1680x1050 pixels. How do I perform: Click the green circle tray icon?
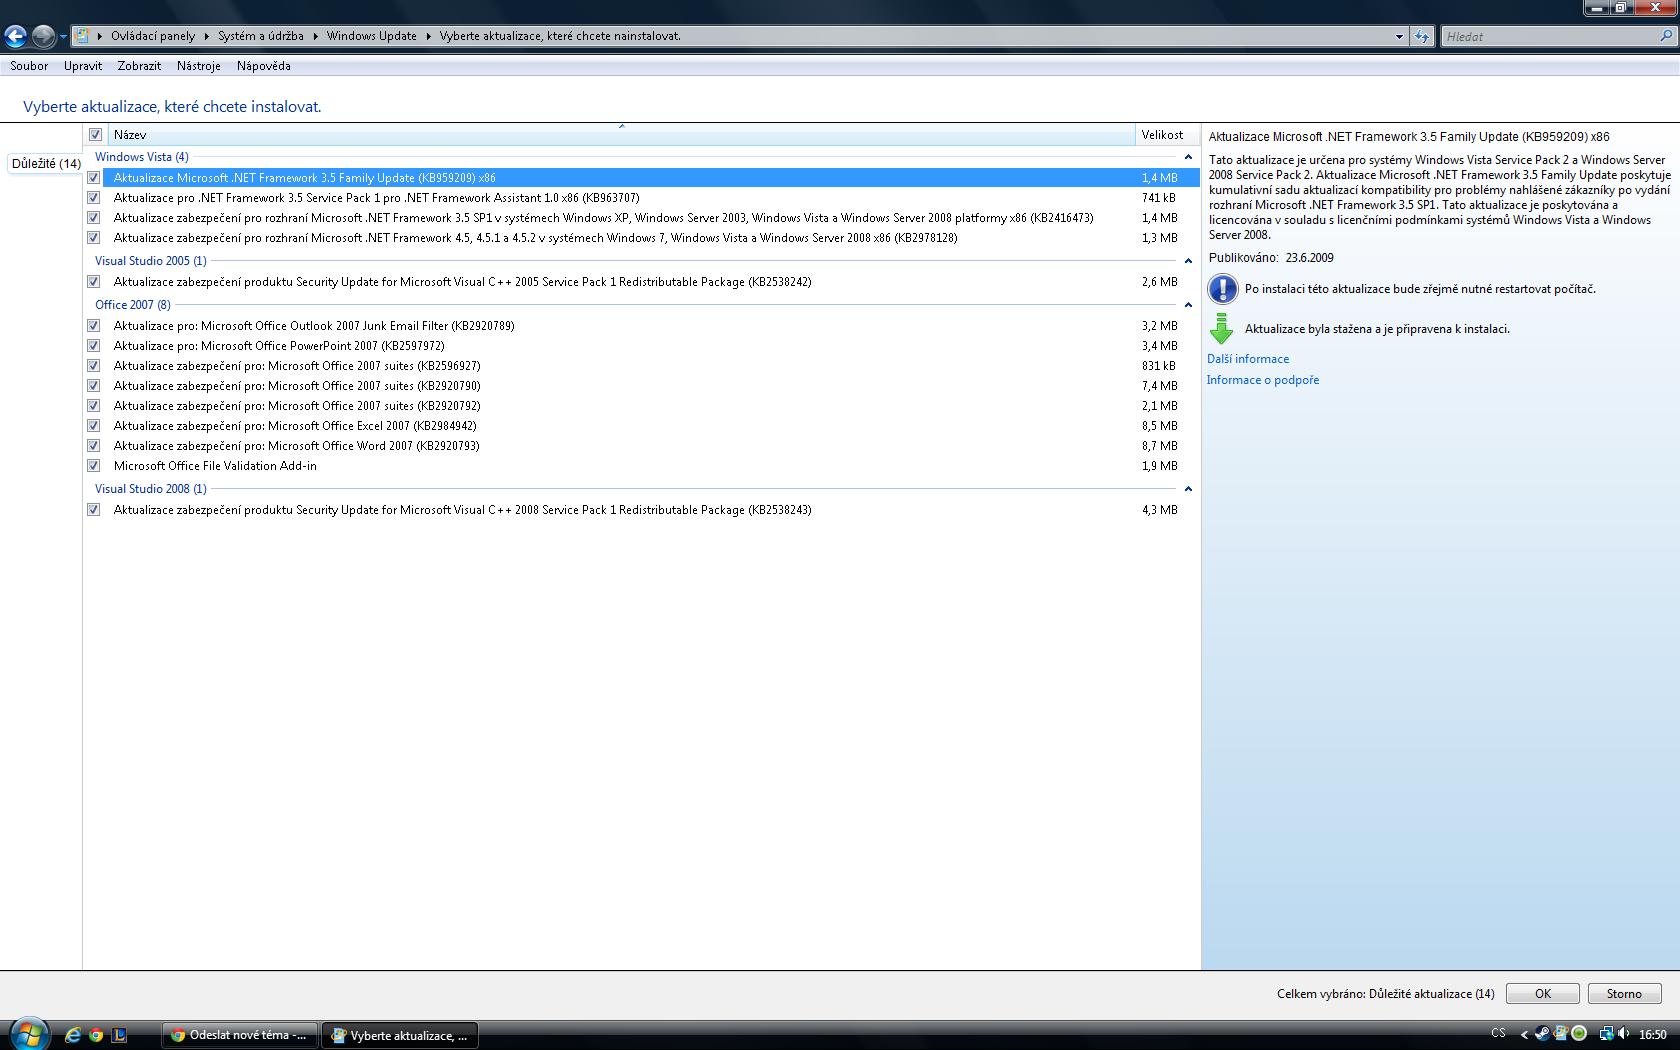click(x=1579, y=1034)
